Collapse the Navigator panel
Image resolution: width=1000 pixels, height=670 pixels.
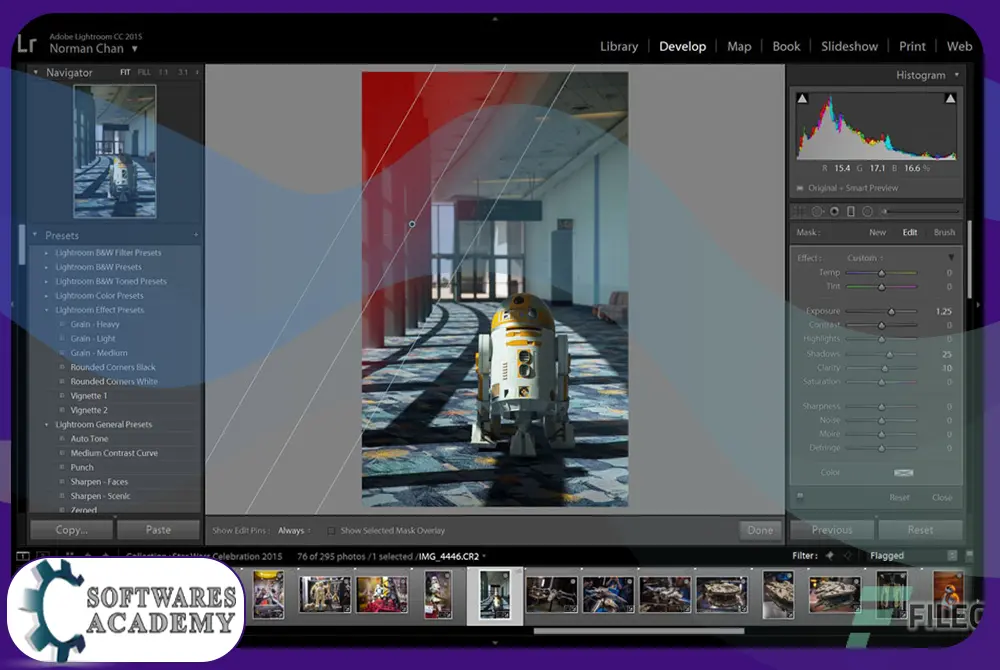tap(35, 73)
